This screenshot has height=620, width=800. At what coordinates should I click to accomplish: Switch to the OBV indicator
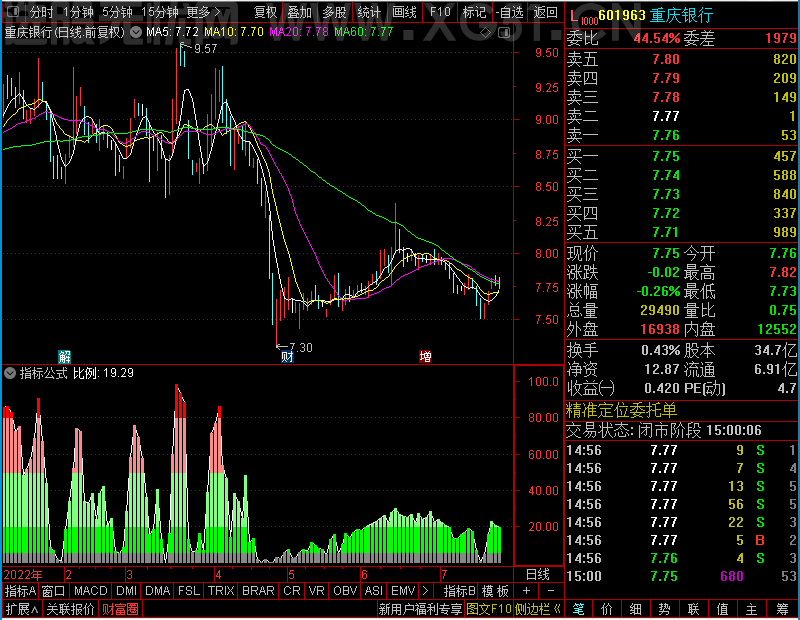pos(345,591)
